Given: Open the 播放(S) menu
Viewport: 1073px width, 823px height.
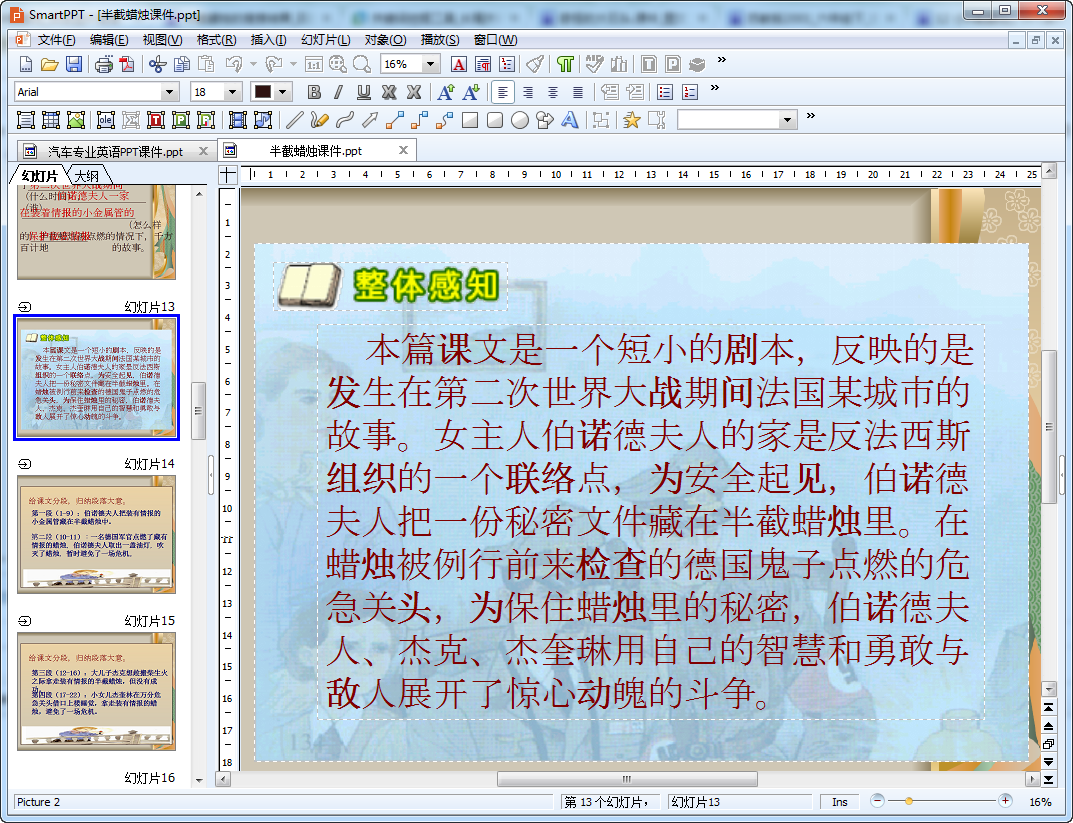Looking at the screenshot, I should tap(440, 40).
